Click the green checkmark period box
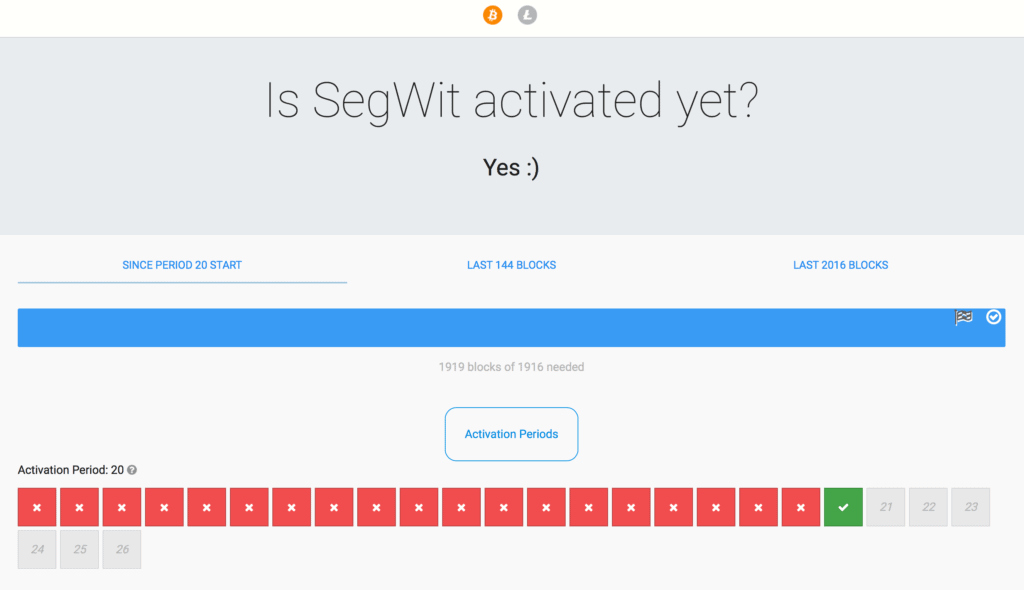Image resolution: width=1024 pixels, height=590 pixels. 843,507
